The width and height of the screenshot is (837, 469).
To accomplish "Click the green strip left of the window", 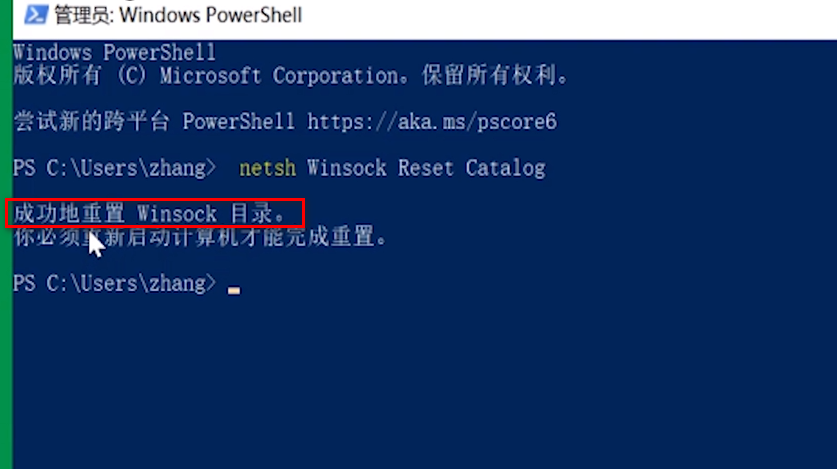I will pyautogui.click(x=6, y=235).
